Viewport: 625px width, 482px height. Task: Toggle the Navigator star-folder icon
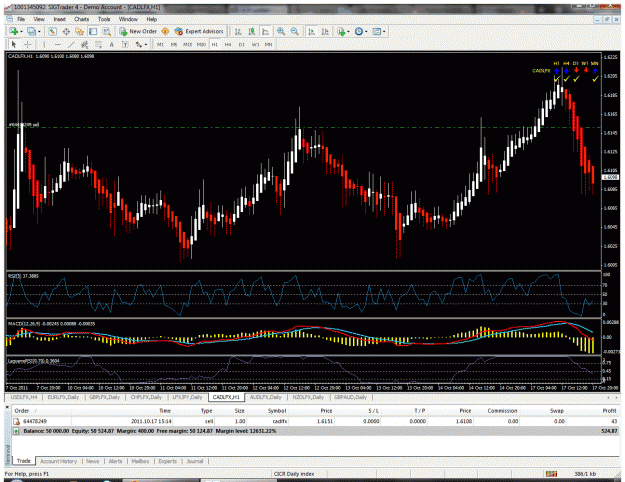80,31
